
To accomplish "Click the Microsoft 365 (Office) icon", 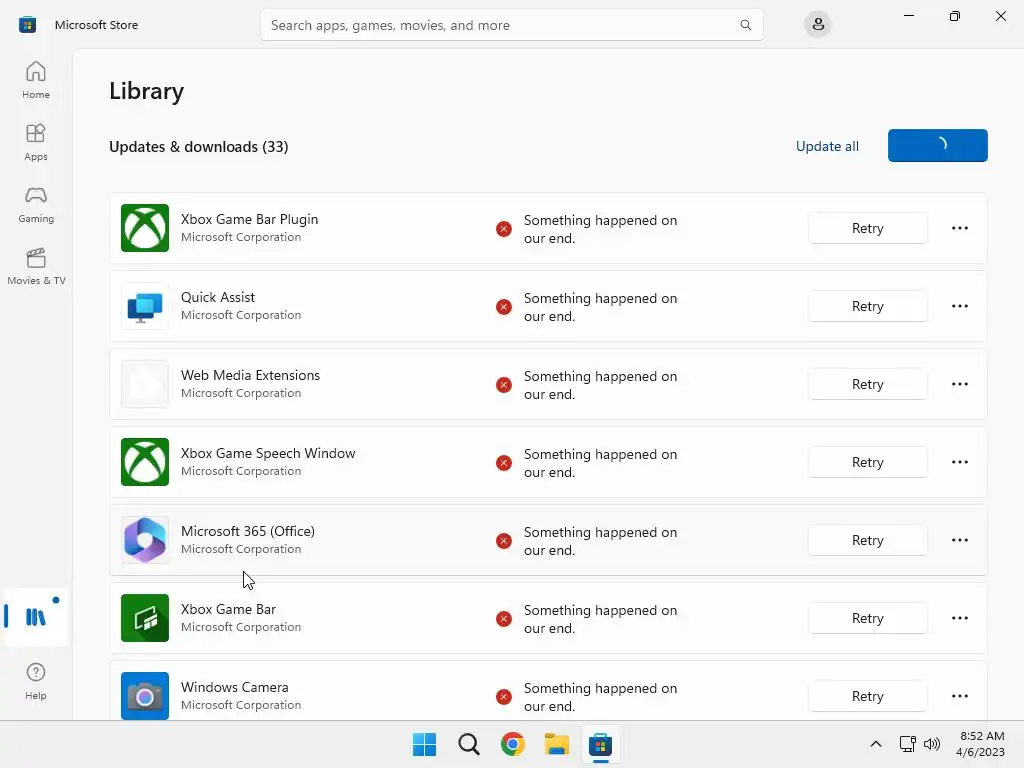I will click(x=145, y=540).
